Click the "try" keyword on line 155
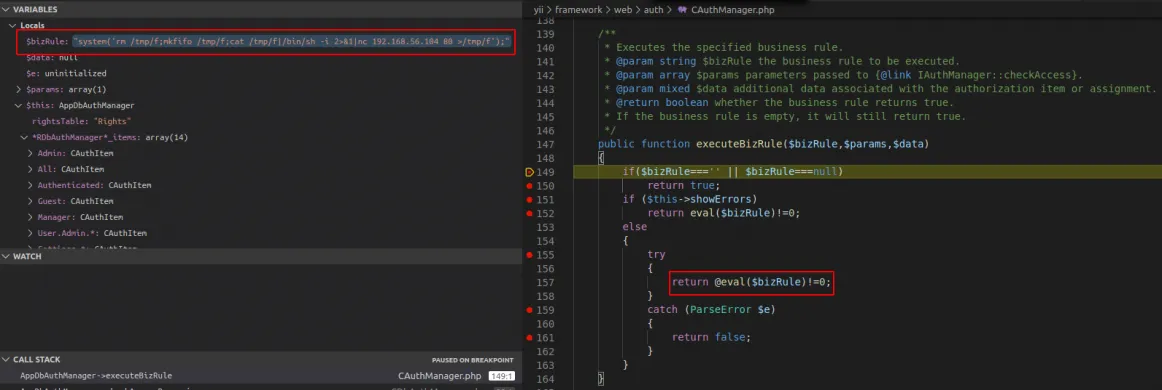Screen dimensions: 1162x390 coord(656,255)
